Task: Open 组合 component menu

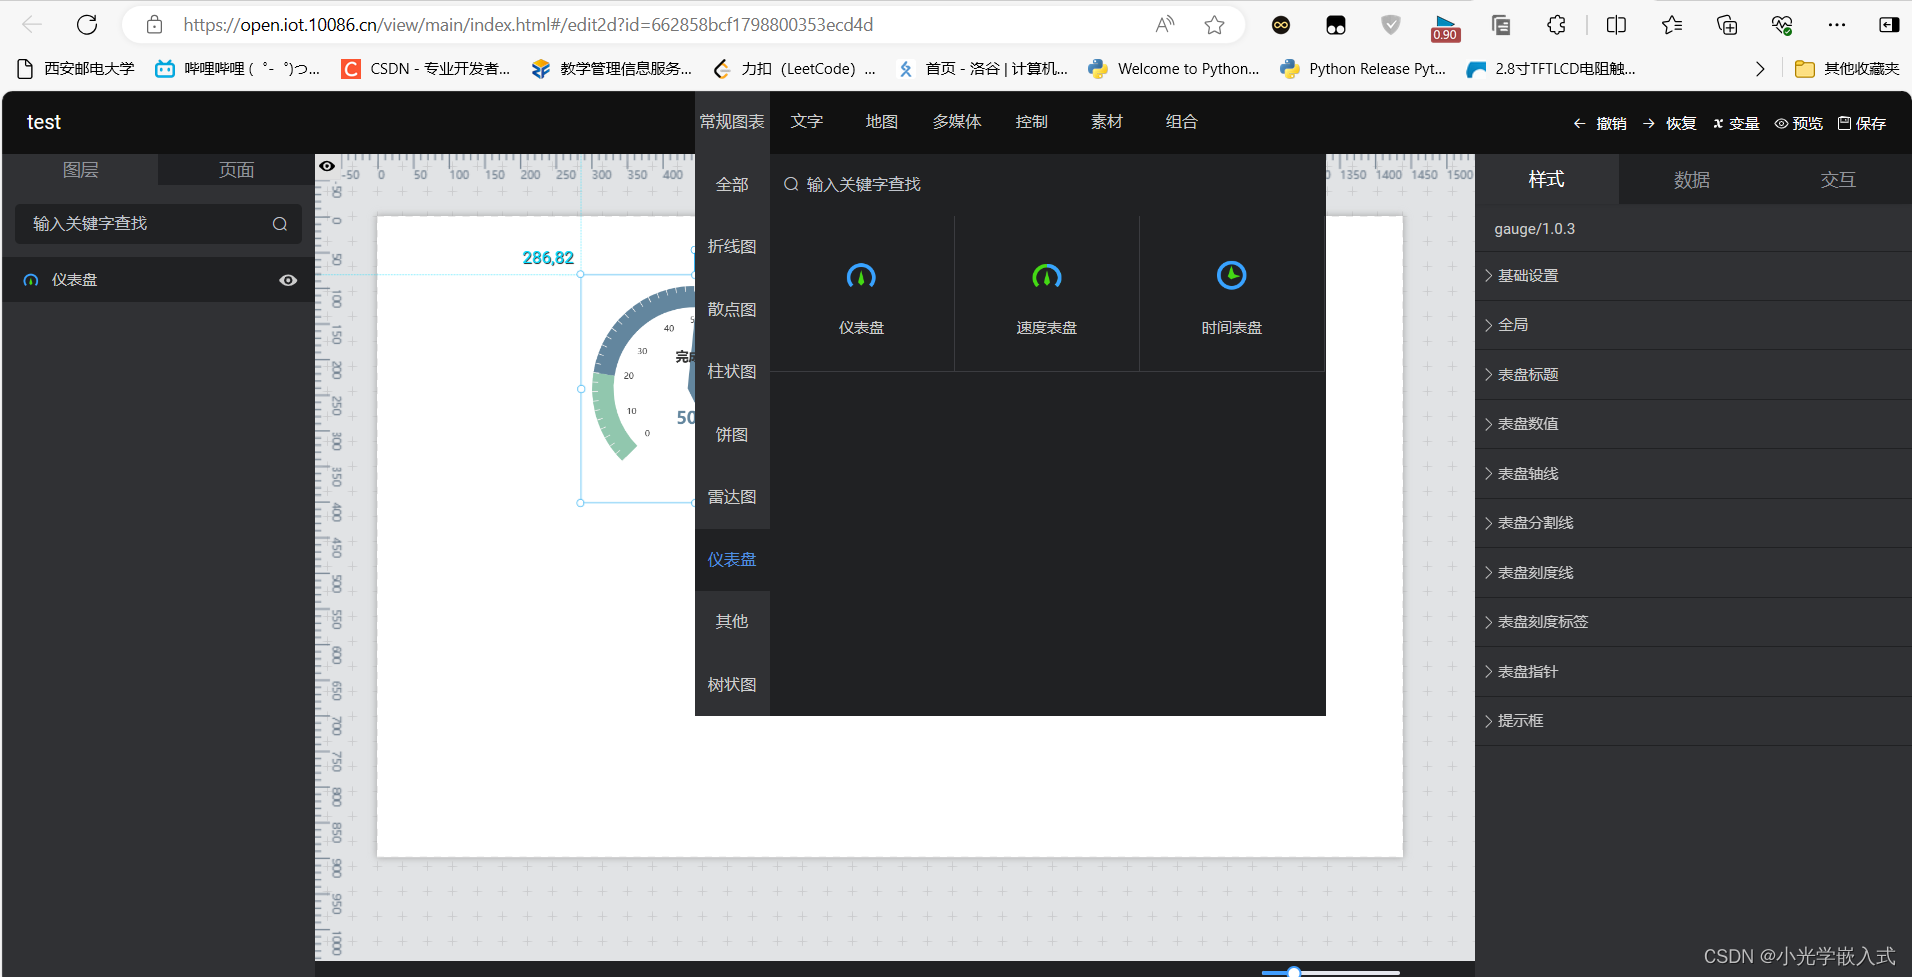Action: pos(1181,122)
